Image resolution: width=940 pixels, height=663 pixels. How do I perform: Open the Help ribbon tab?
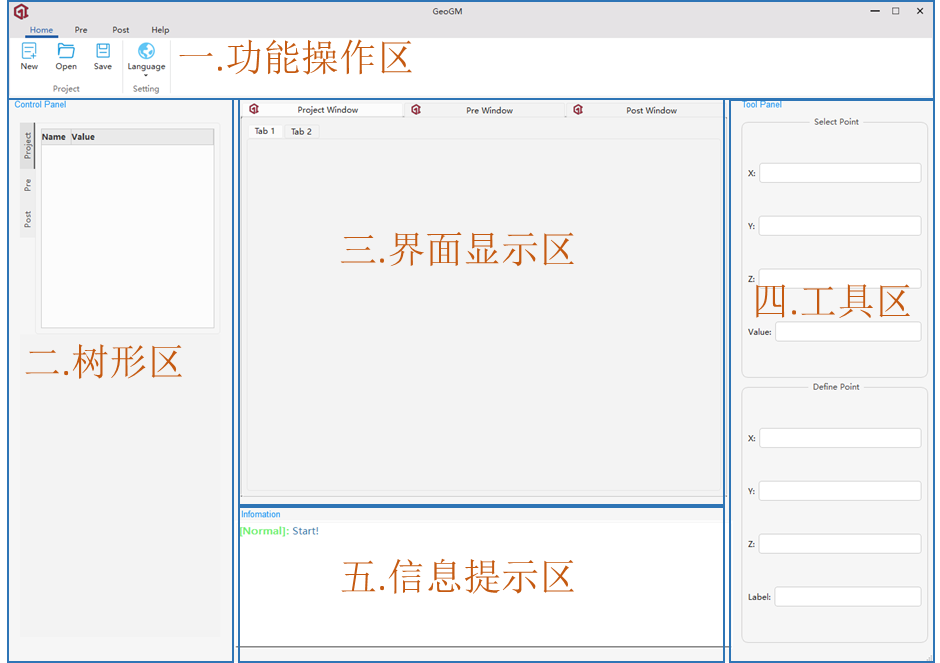pyautogui.click(x=160, y=30)
